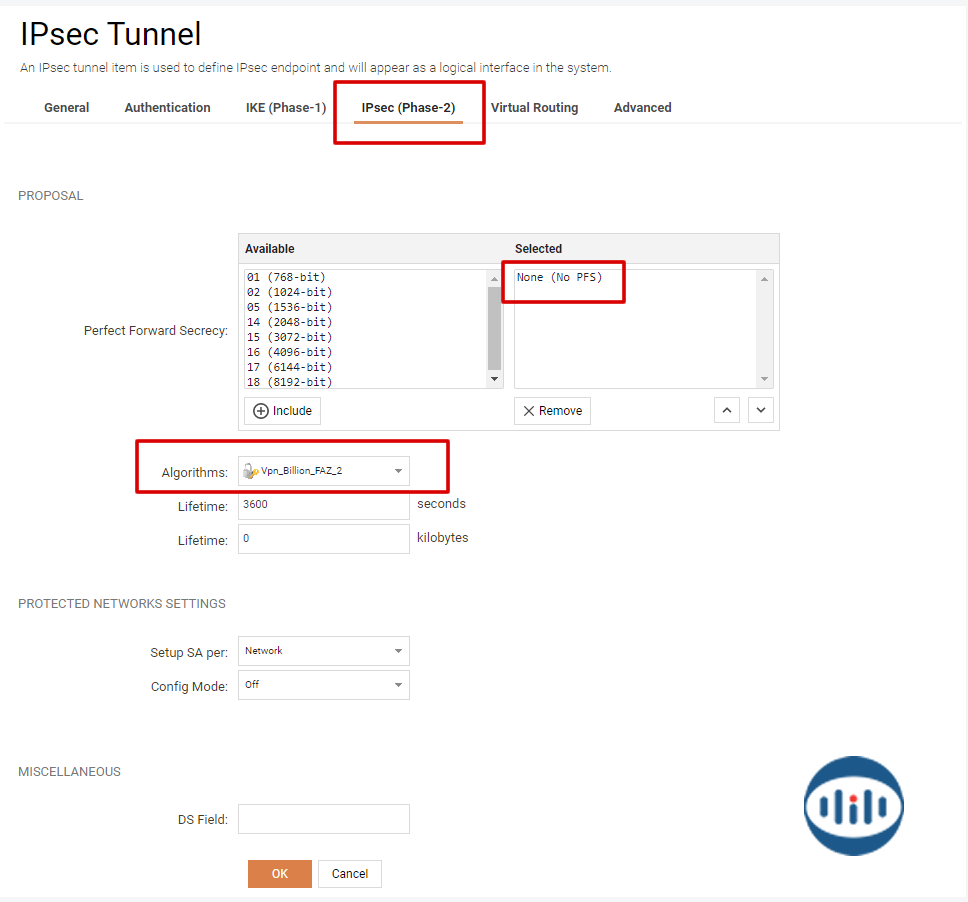The image size is (968, 902).
Task: Click the Include button with plus icon
Action: [x=282, y=410]
